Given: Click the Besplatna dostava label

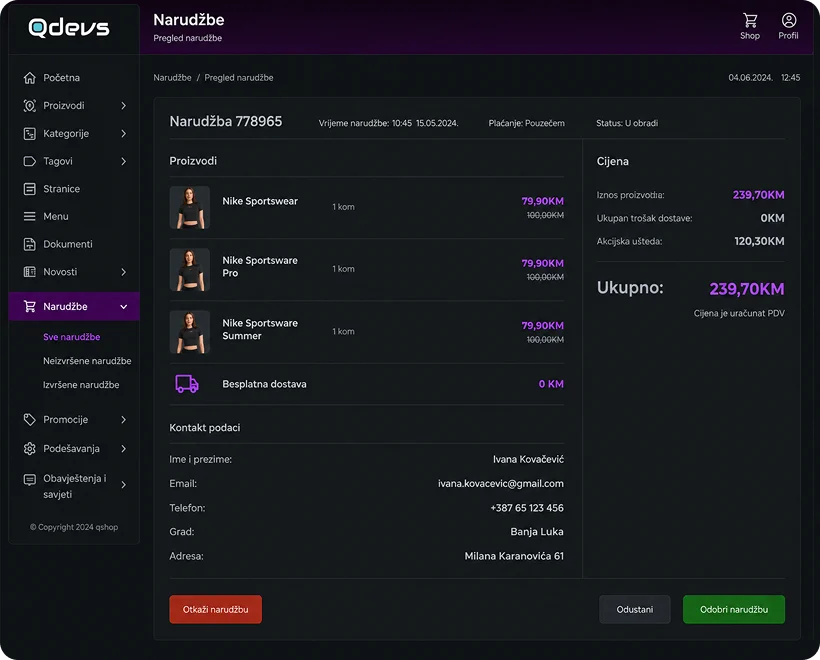Looking at the screenshot, I should pos(264,384).
